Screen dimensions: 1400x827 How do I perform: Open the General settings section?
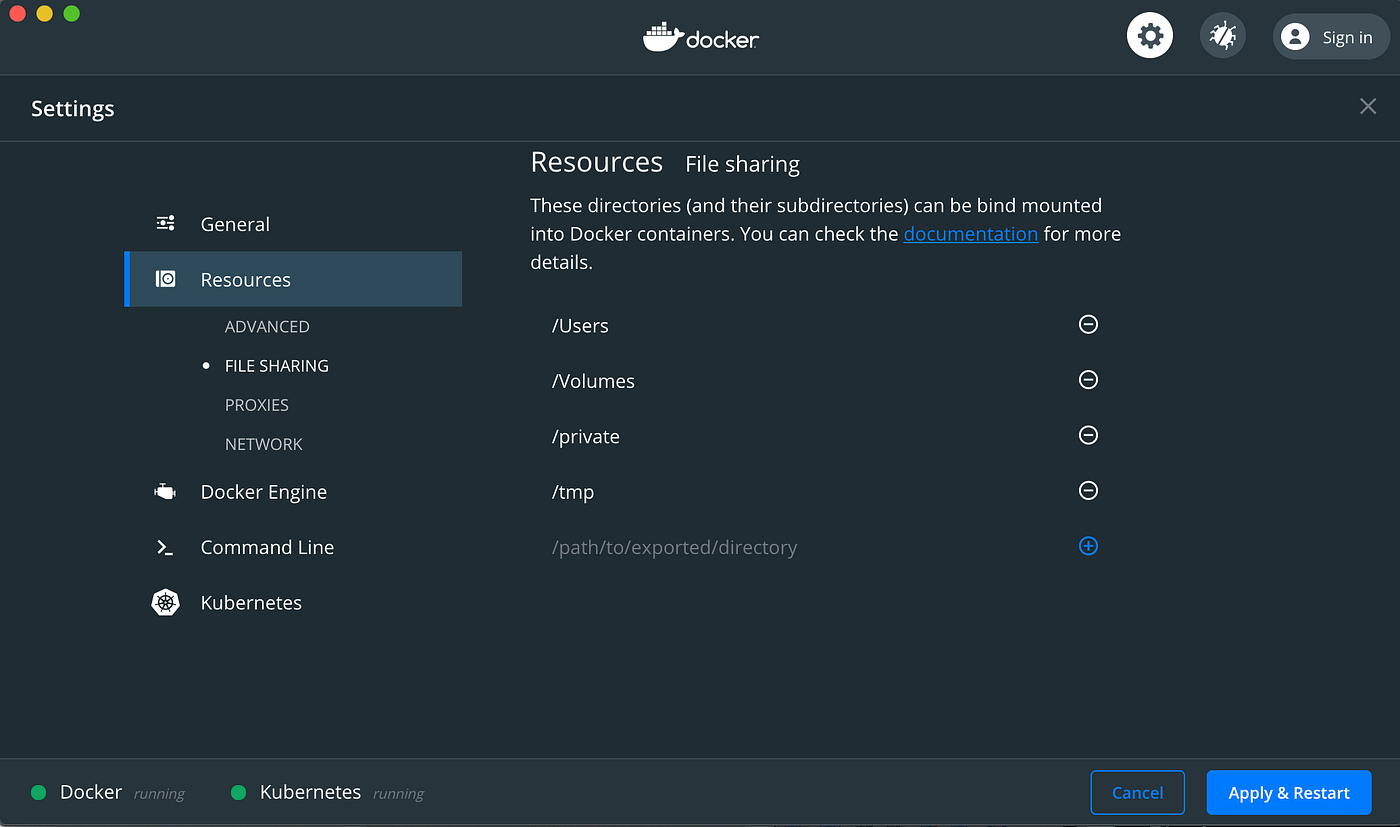click(293, 224)
